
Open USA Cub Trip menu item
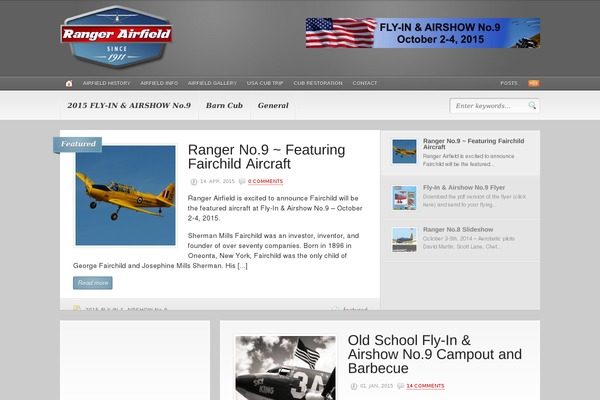point(265,83)
